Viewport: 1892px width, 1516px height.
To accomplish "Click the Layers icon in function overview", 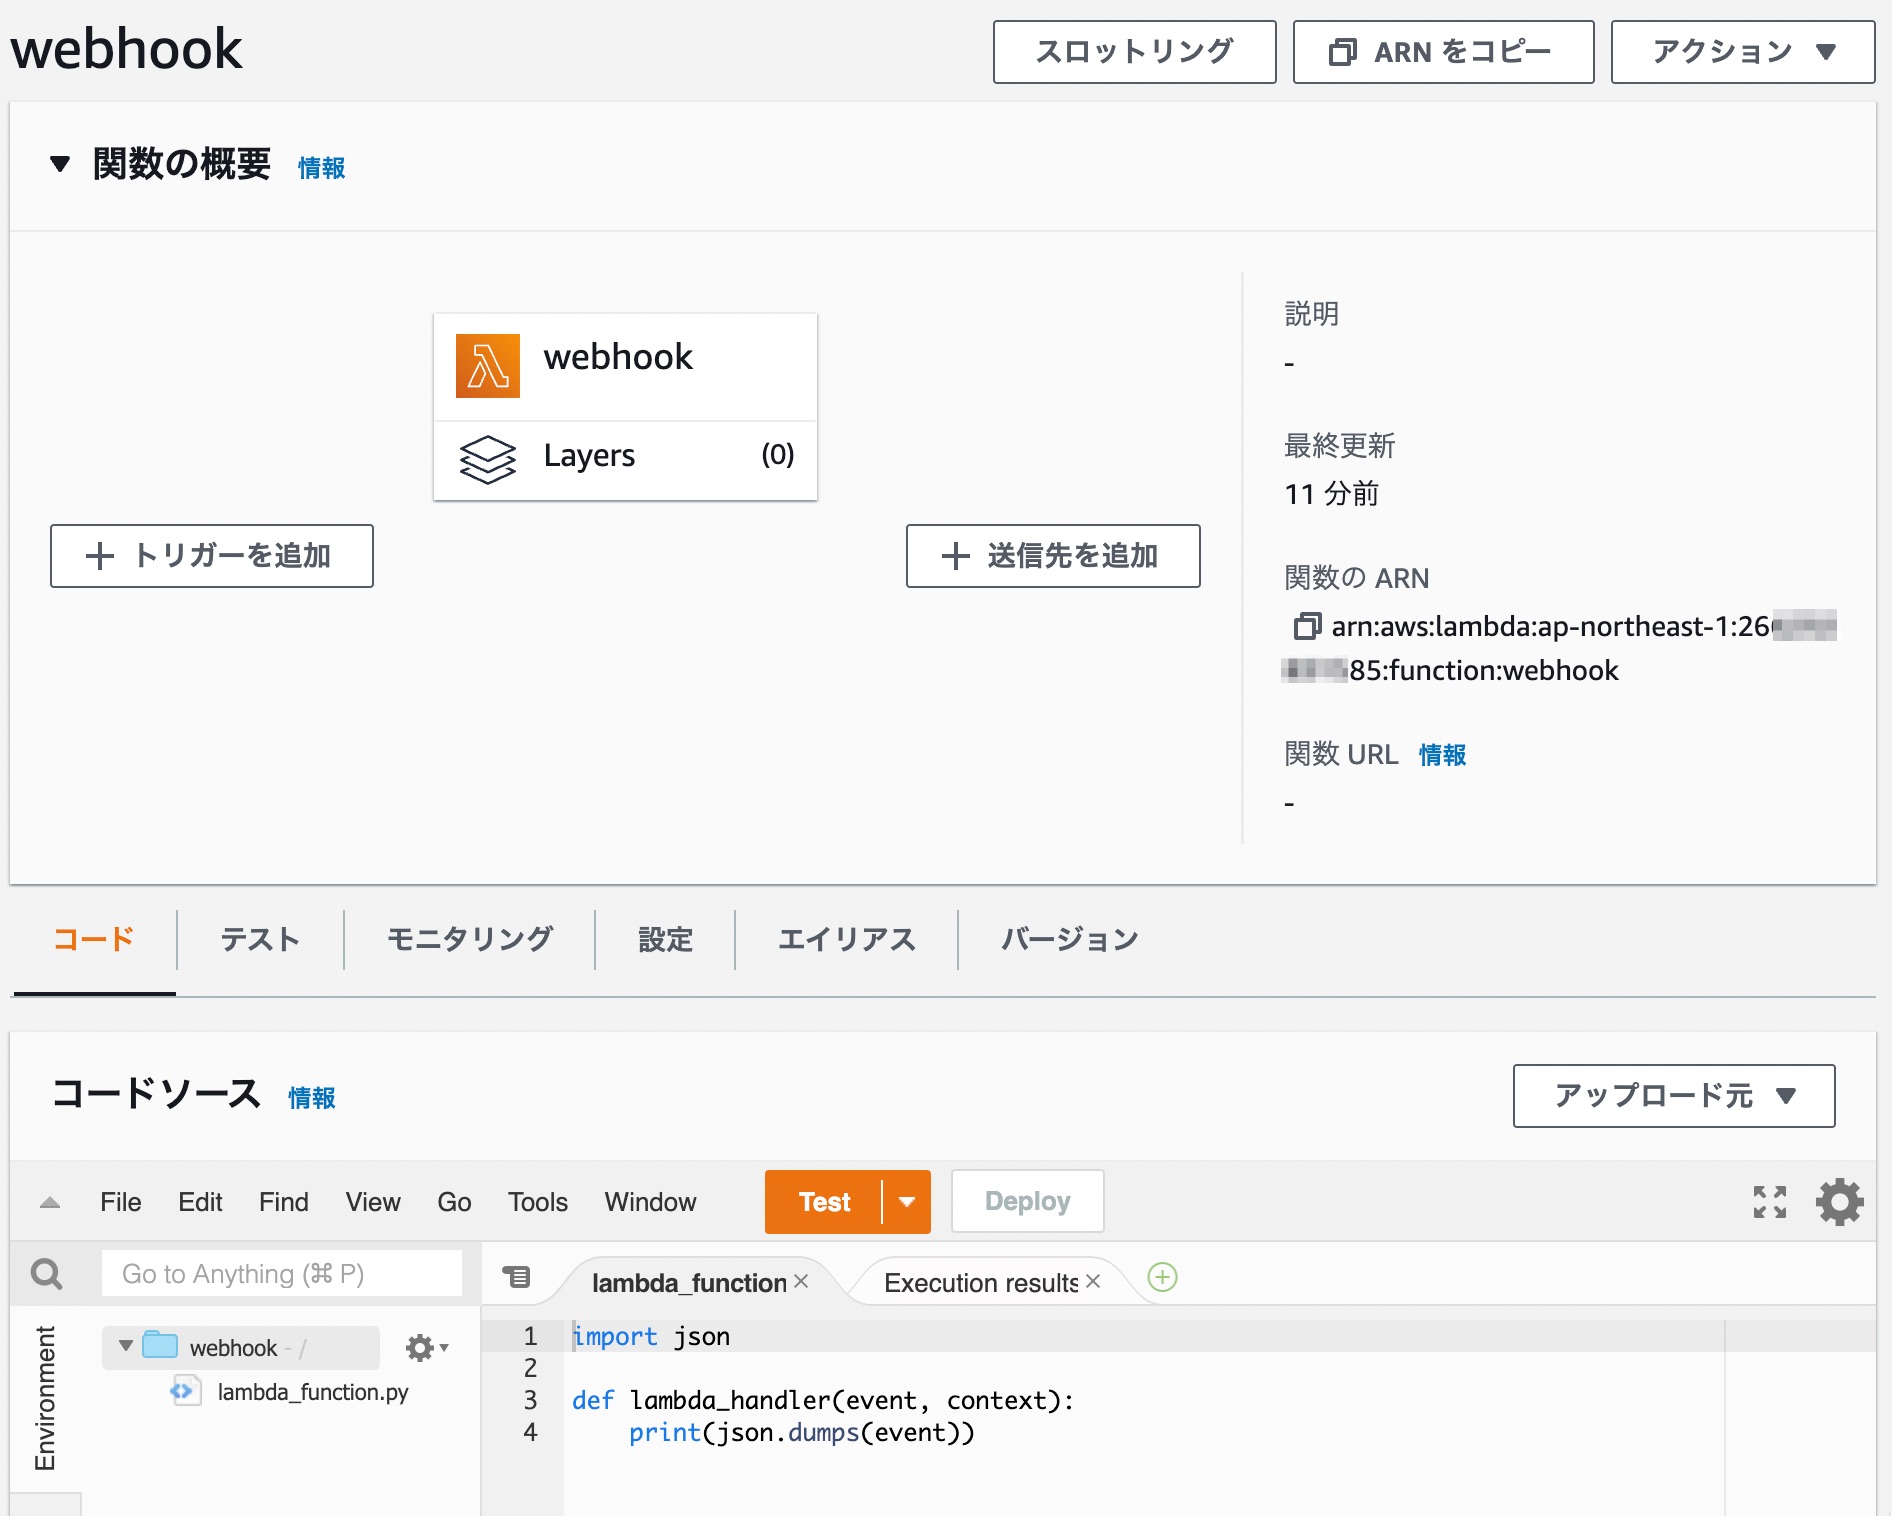I will 487,458.
